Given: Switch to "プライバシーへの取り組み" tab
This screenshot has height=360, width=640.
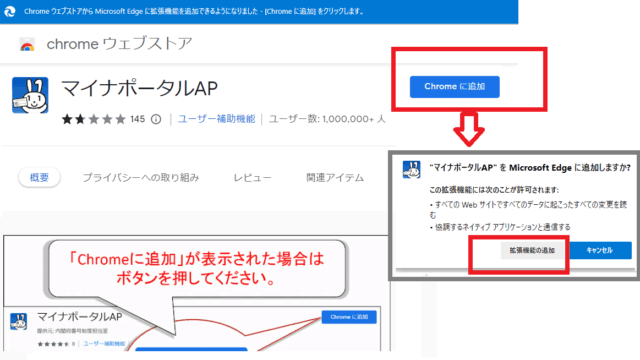Looking at the screenshot, I should click(x=141, y=178).
